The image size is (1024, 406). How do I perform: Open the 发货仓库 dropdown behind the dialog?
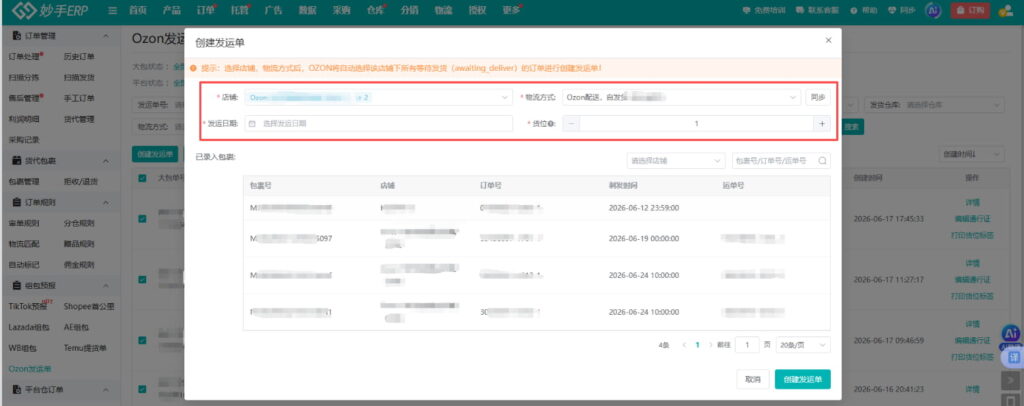[934, 104]
